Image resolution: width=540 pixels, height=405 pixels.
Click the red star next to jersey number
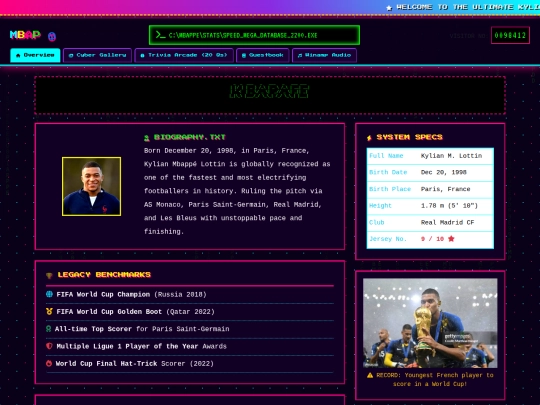451,239
